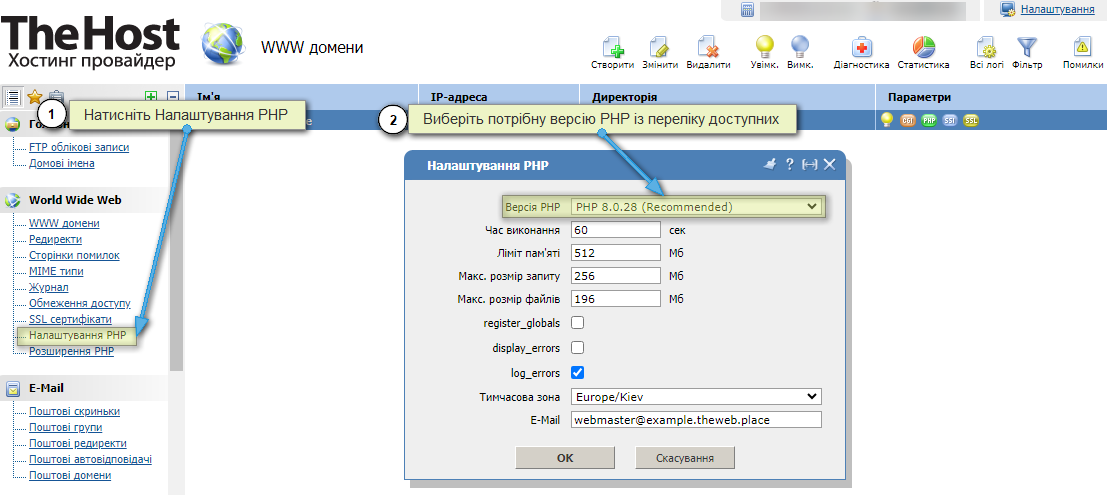Open Редиректи in sidebar
Image resolution: width=1107 pixels, height=495 pixels.
coord(56,239)
